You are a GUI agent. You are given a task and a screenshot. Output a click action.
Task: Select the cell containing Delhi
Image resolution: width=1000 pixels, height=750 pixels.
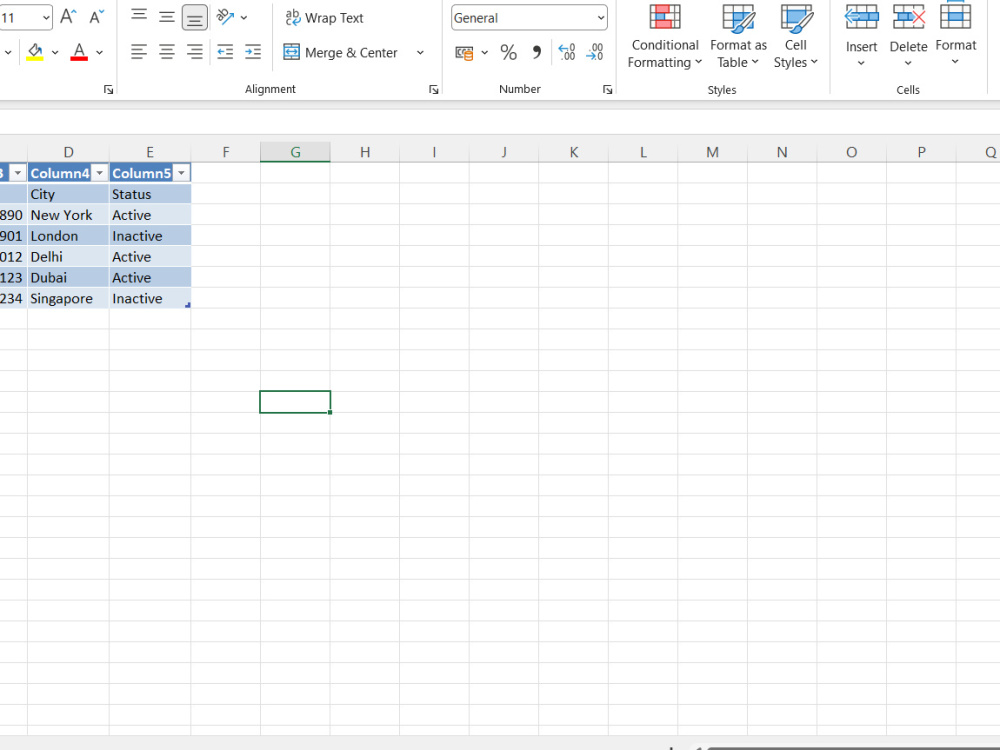(x=68, y=257)
